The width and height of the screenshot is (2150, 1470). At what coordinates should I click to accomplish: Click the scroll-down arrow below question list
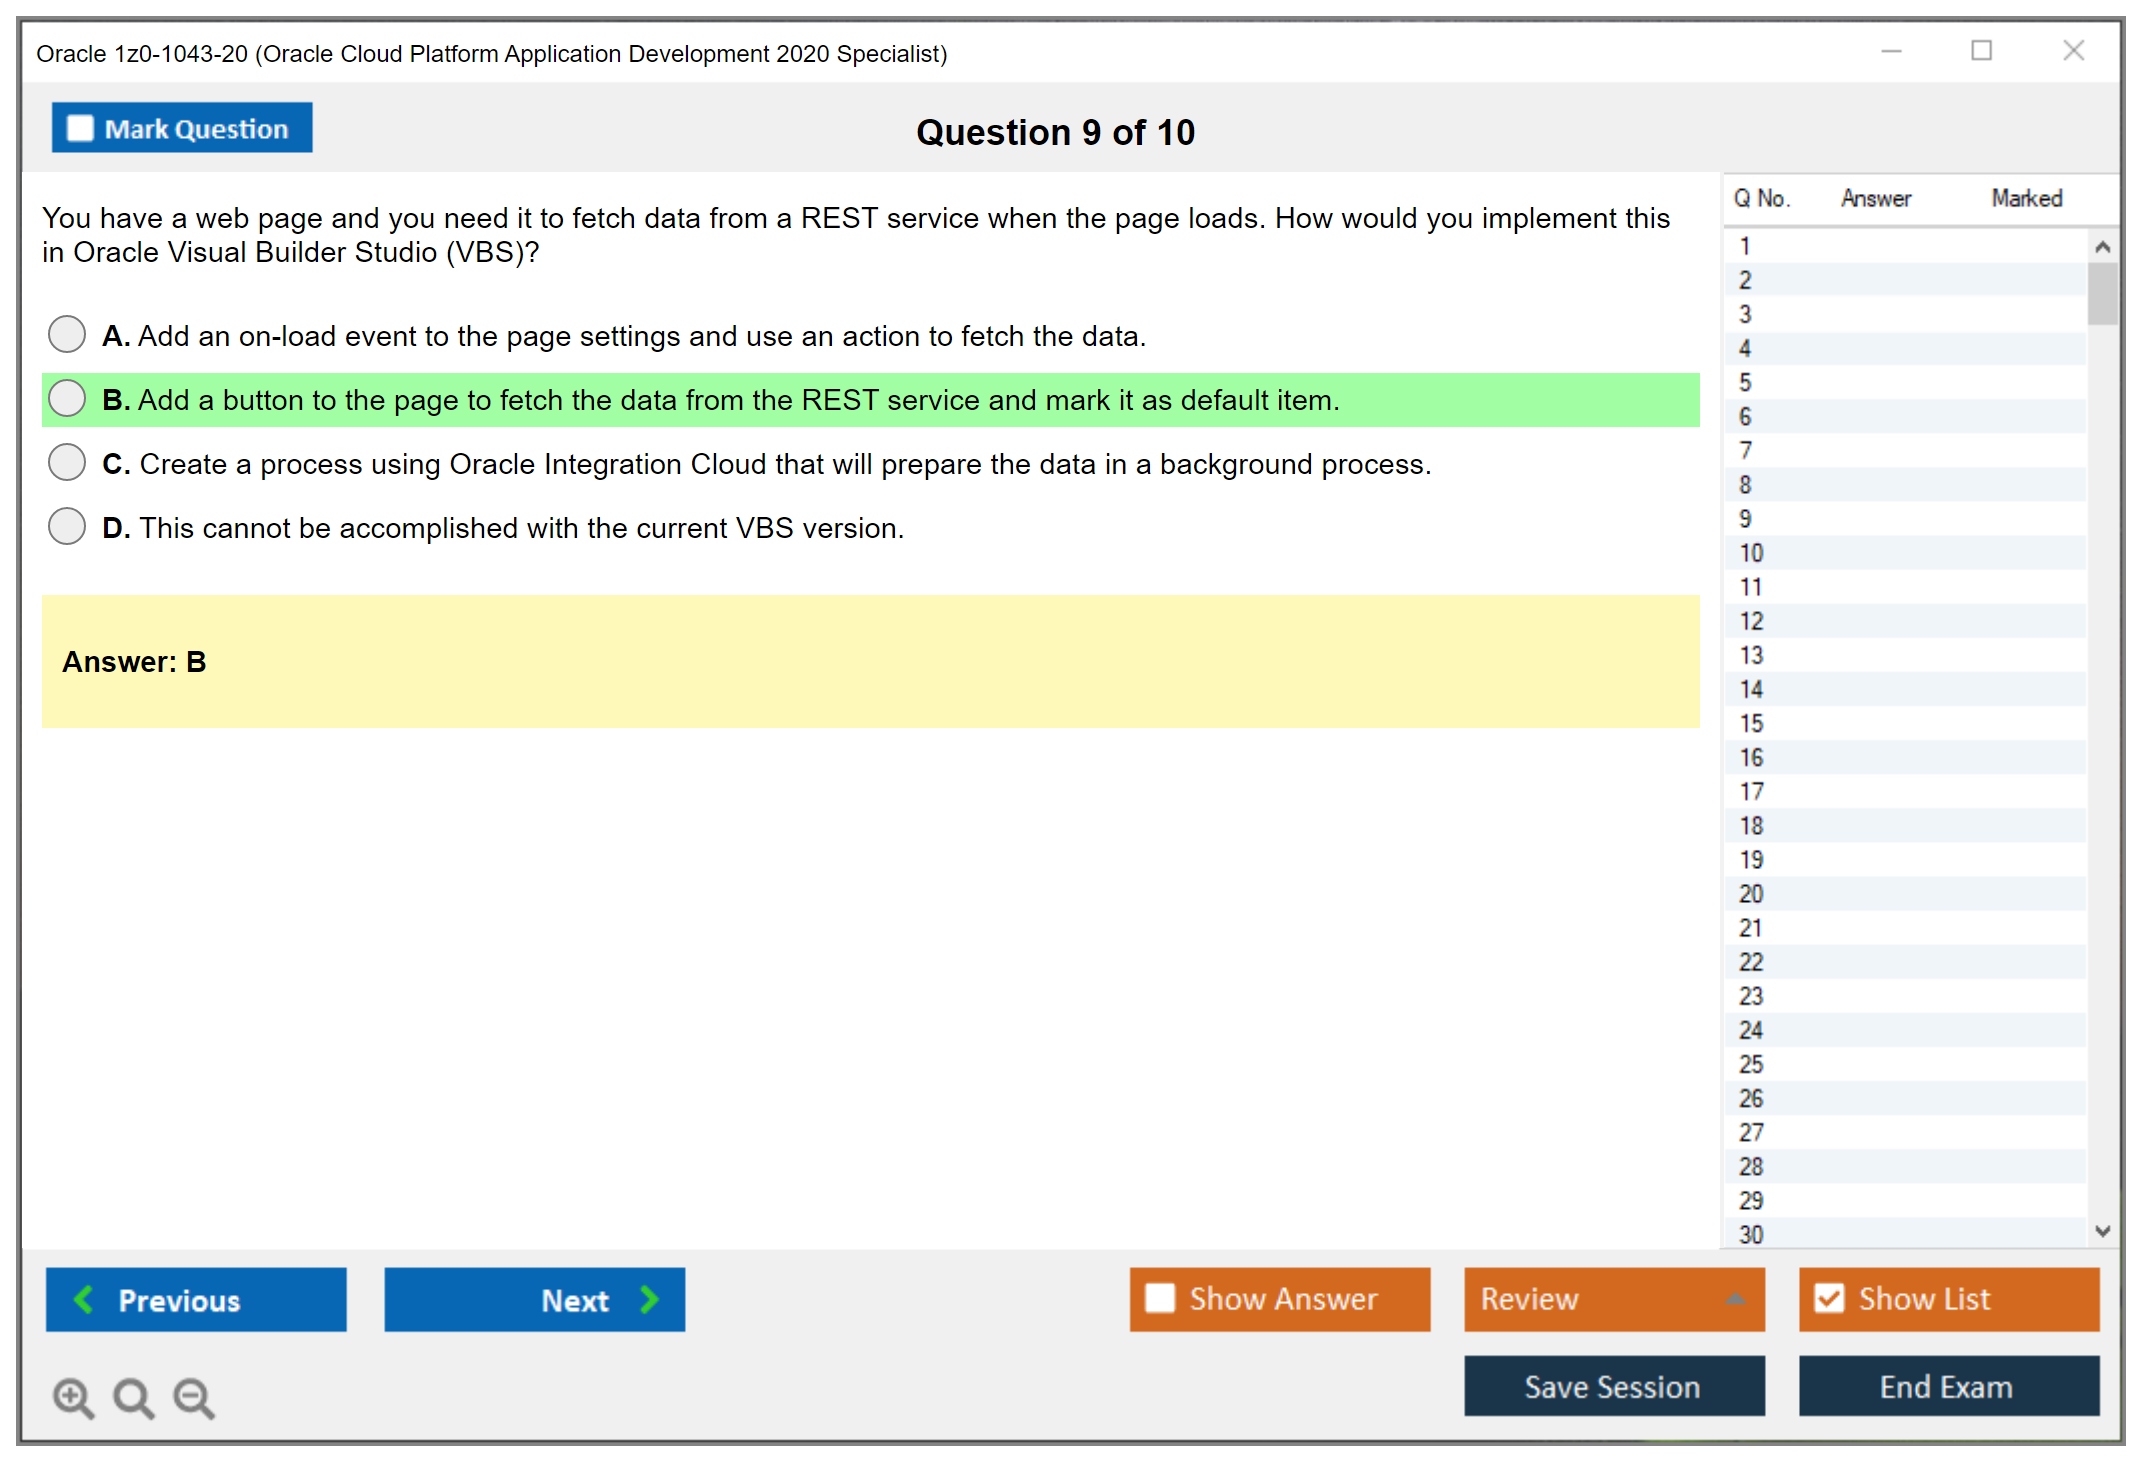click(x=2104, y=1232)
